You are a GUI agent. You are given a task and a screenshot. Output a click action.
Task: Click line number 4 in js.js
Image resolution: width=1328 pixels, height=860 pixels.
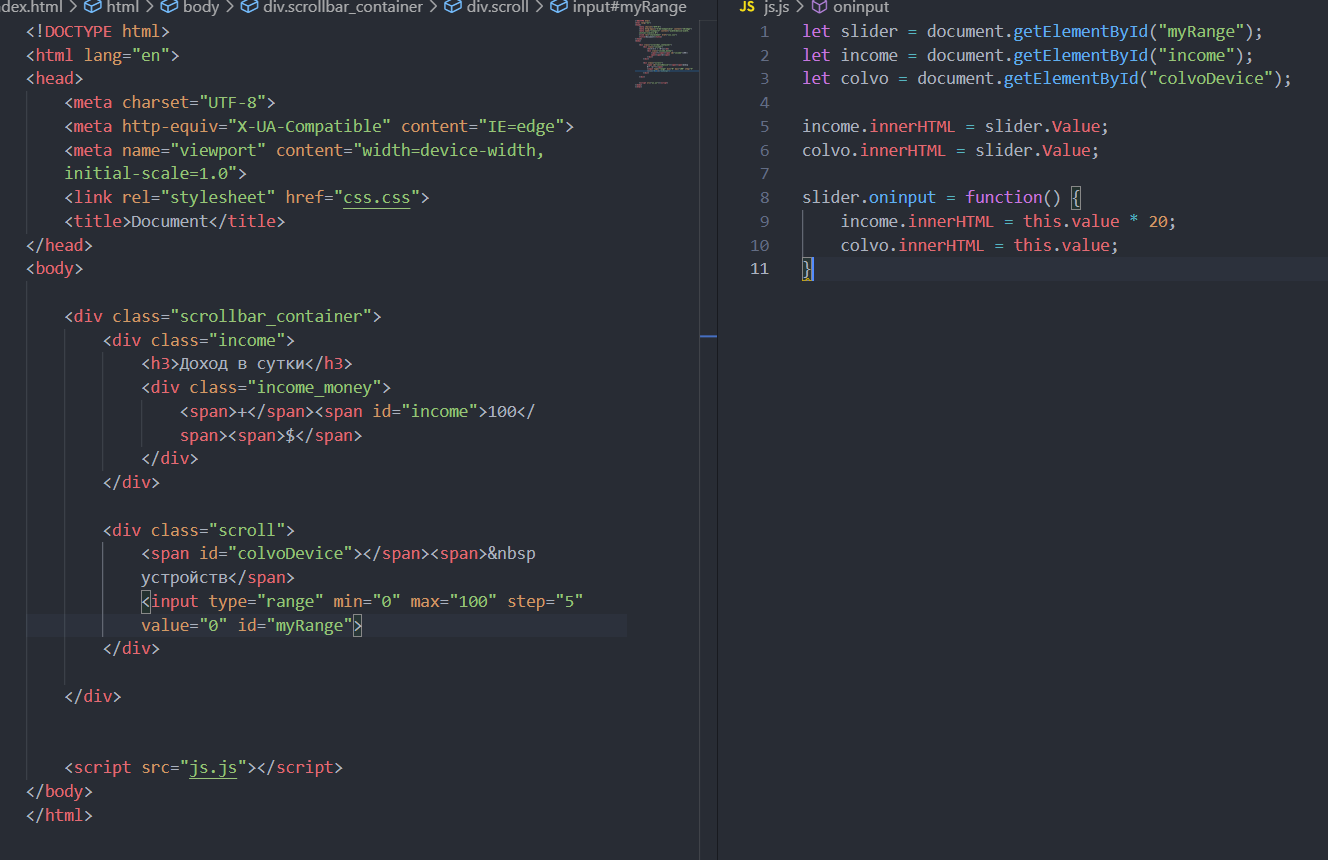pyautogui.click(x=764, y=102)
